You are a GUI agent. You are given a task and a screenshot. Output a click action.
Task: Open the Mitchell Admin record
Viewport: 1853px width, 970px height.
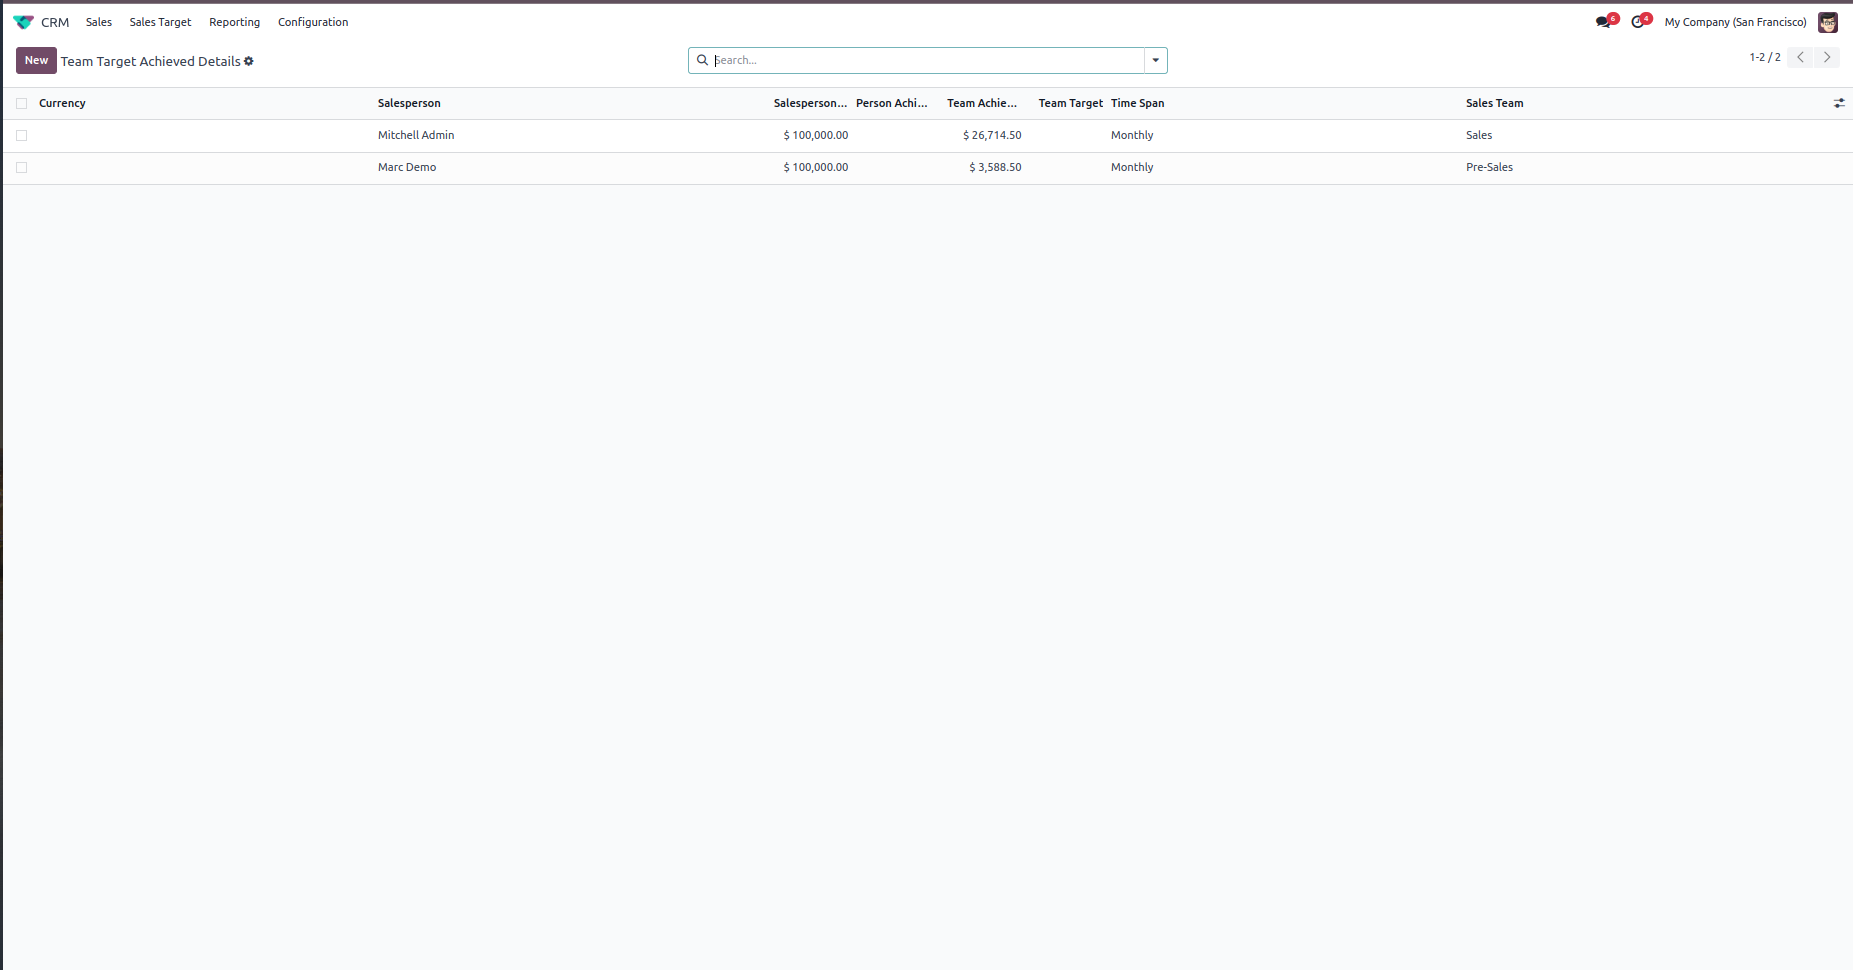pos(416,135)
